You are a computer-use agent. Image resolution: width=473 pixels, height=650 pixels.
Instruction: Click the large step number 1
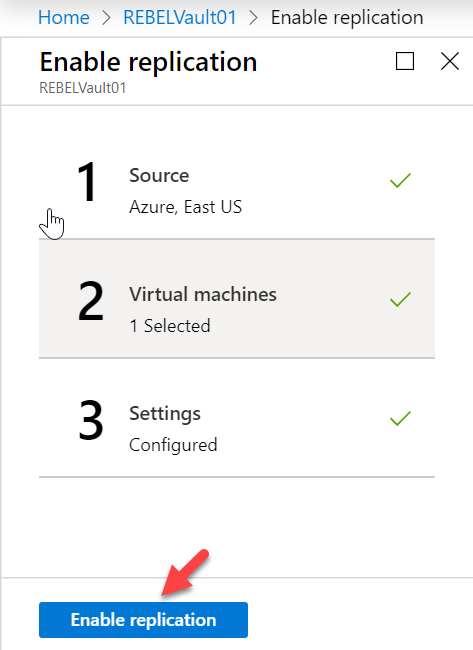[x=87, y=182]
